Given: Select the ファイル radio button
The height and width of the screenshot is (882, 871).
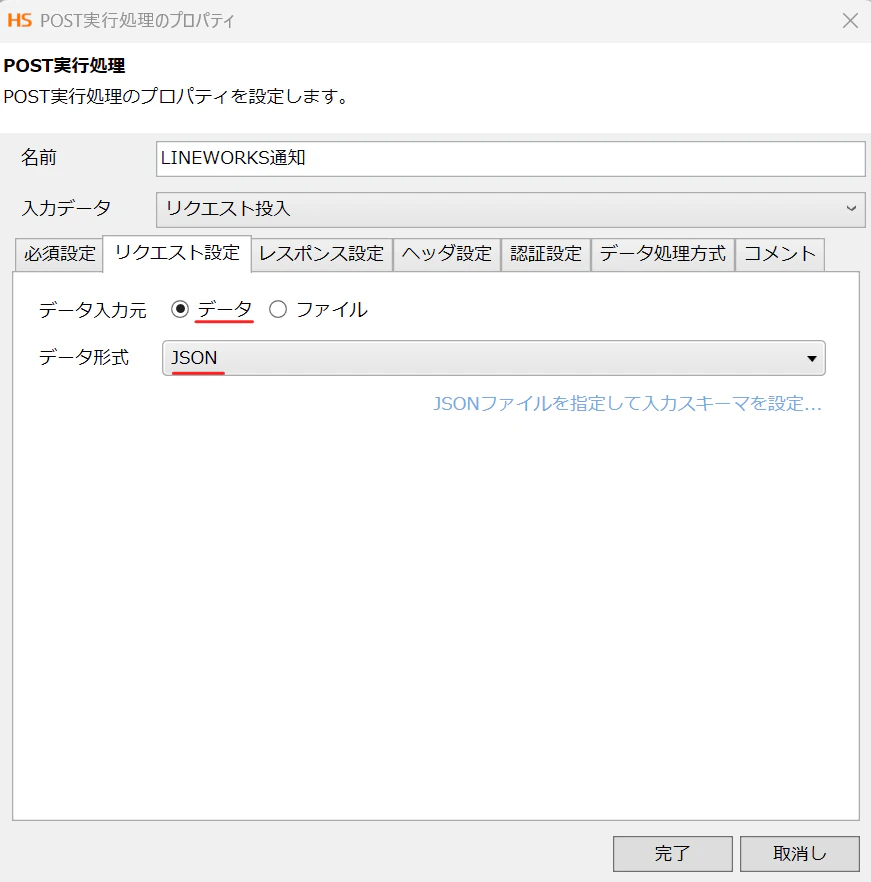Looking at the screenshot, I should [x=278, y=309].
